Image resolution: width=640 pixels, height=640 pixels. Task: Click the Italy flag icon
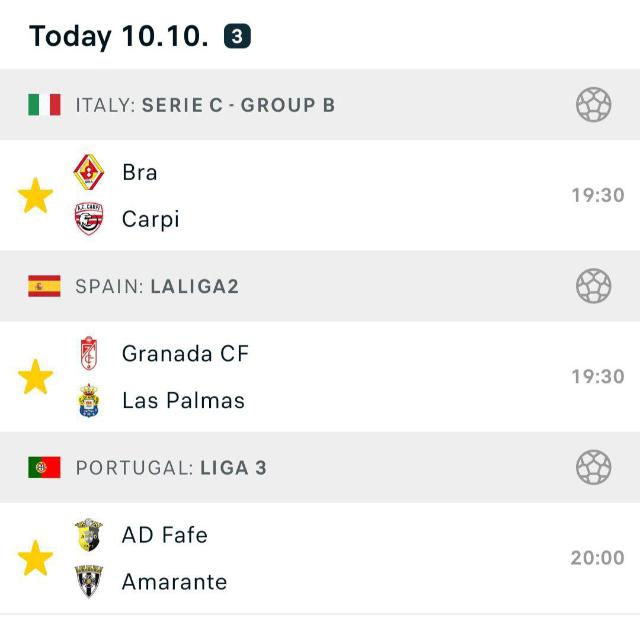tap(44, 105)
